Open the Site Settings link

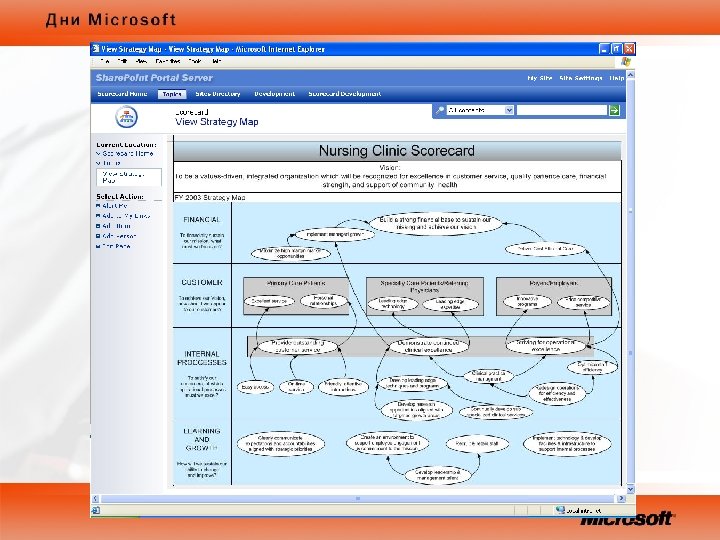tap(581, 78)
